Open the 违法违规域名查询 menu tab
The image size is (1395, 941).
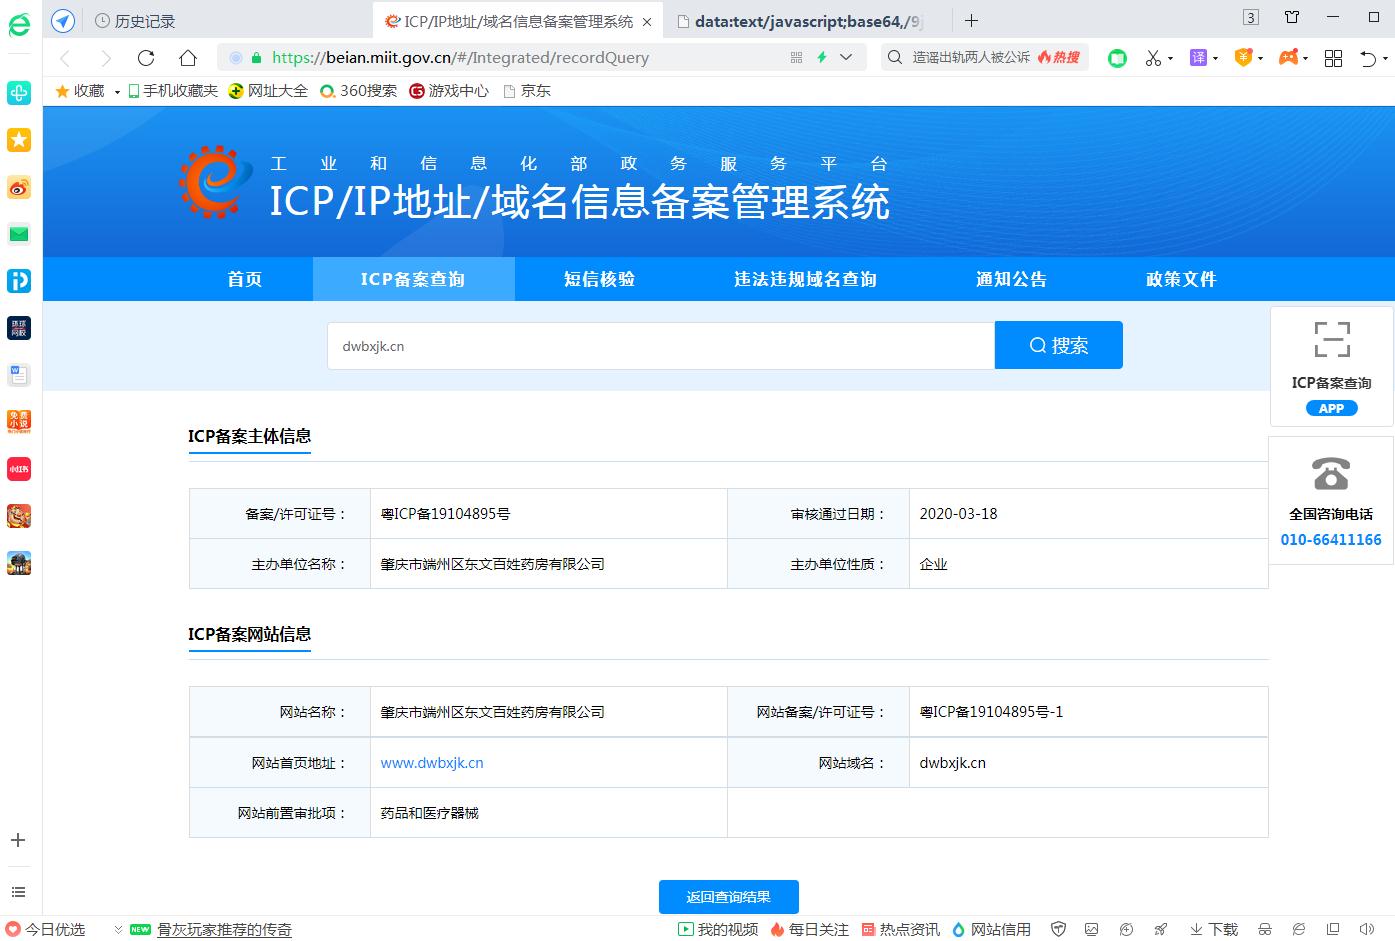point(805,279)
